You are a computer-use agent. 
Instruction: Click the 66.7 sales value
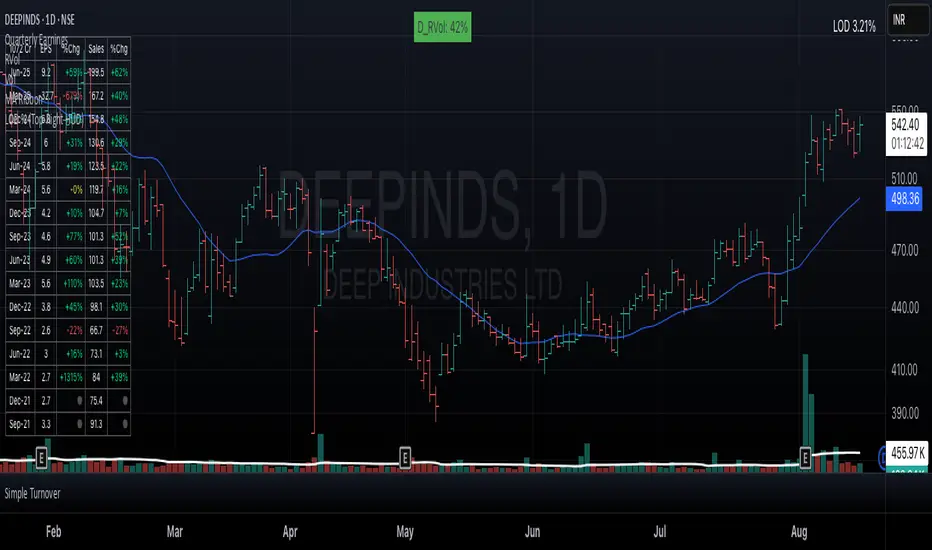click(x=96, y=330)
